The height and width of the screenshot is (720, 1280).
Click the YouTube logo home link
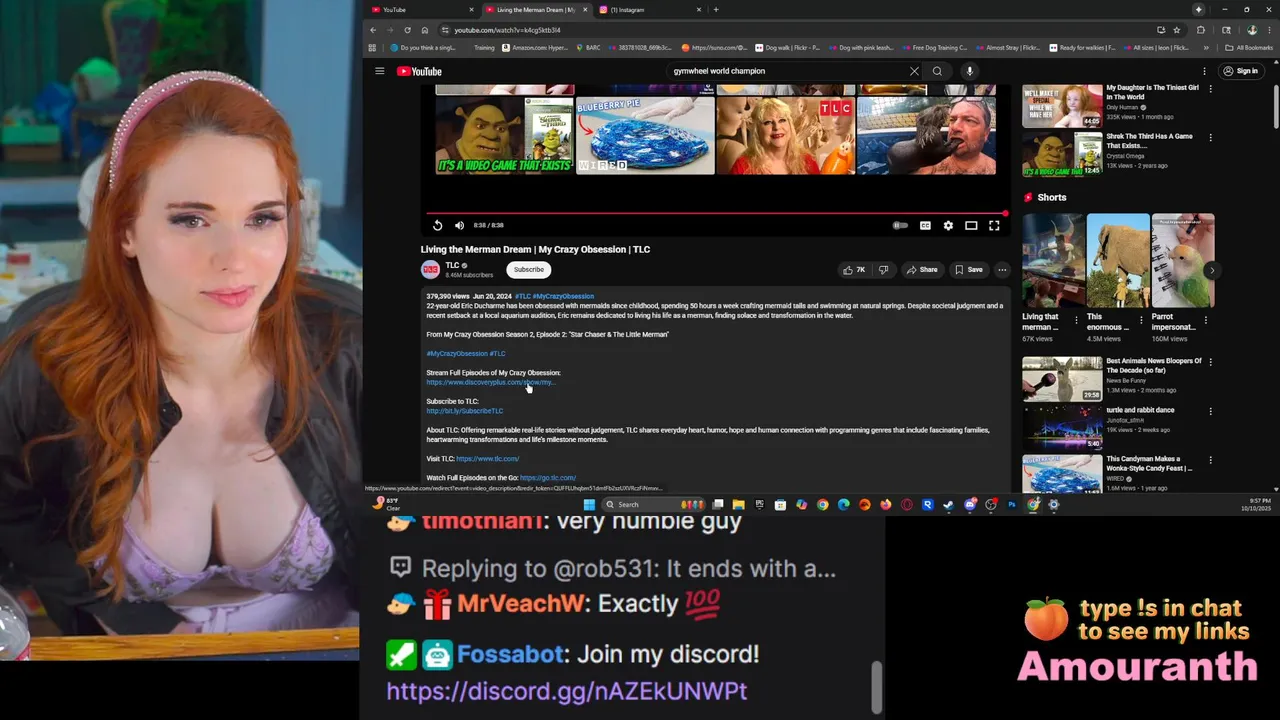point(419,71)
